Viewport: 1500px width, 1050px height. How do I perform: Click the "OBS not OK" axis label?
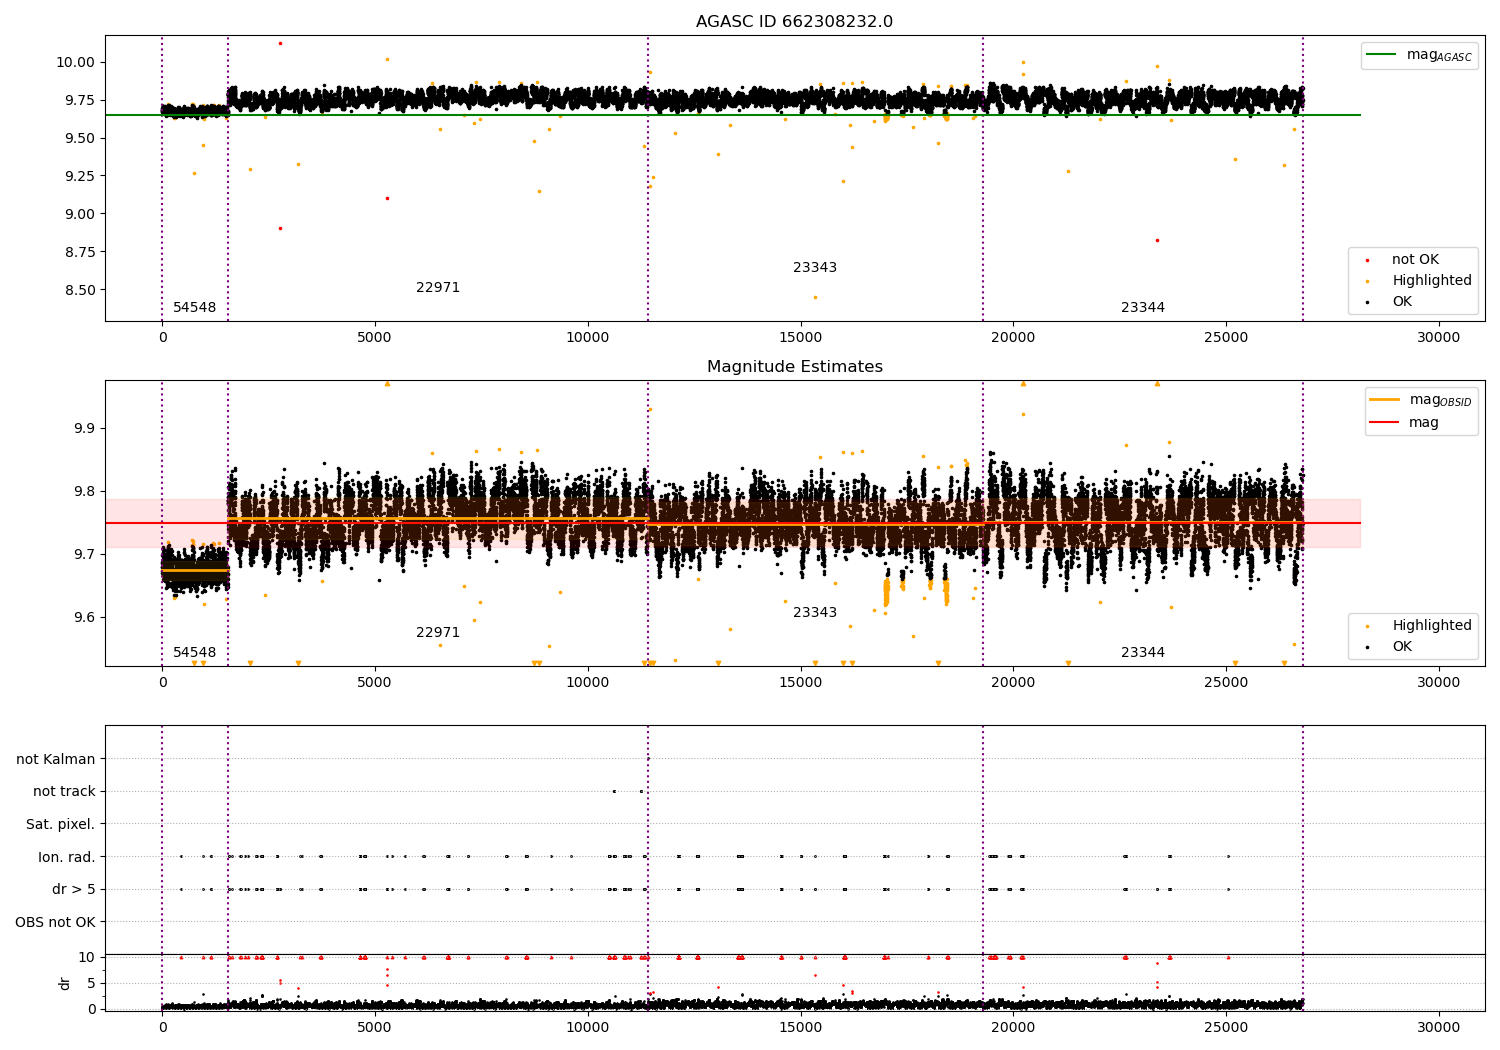[x=56, y=922]
